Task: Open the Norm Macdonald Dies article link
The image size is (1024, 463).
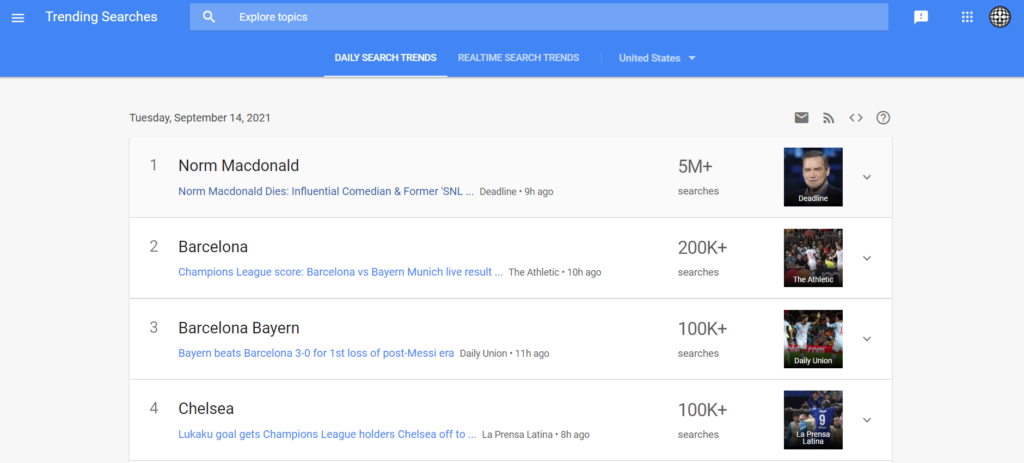Action: [x=326, y=191]
